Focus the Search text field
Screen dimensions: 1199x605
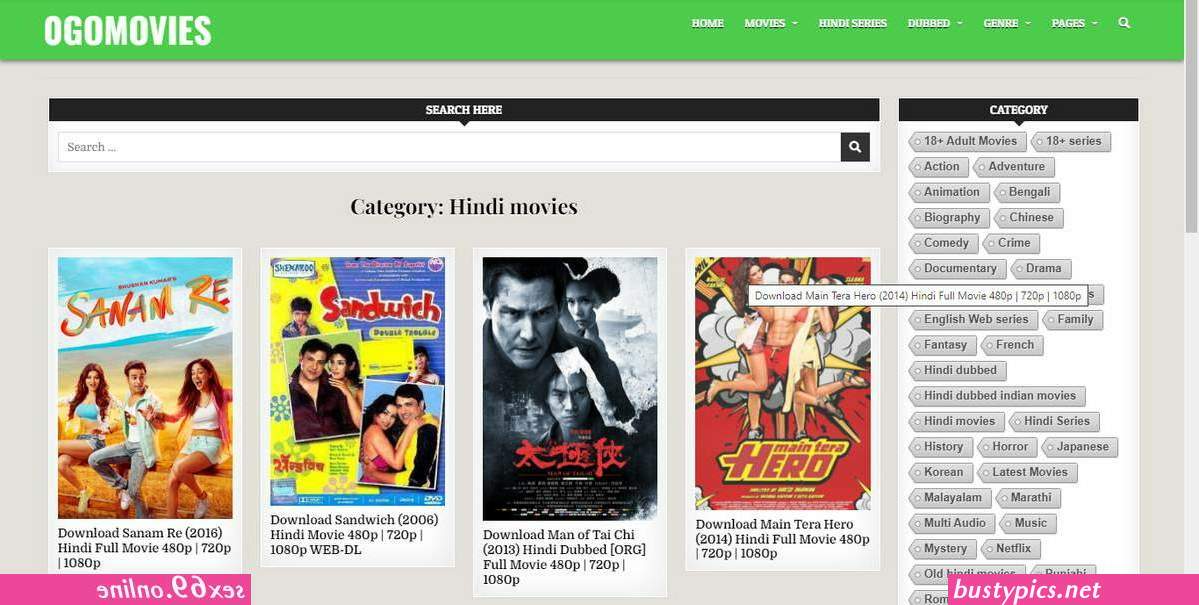tap(450, 147)
